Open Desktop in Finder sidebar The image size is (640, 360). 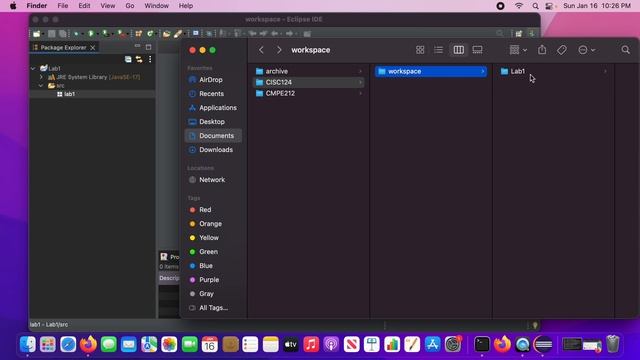(x=213, y=122)
